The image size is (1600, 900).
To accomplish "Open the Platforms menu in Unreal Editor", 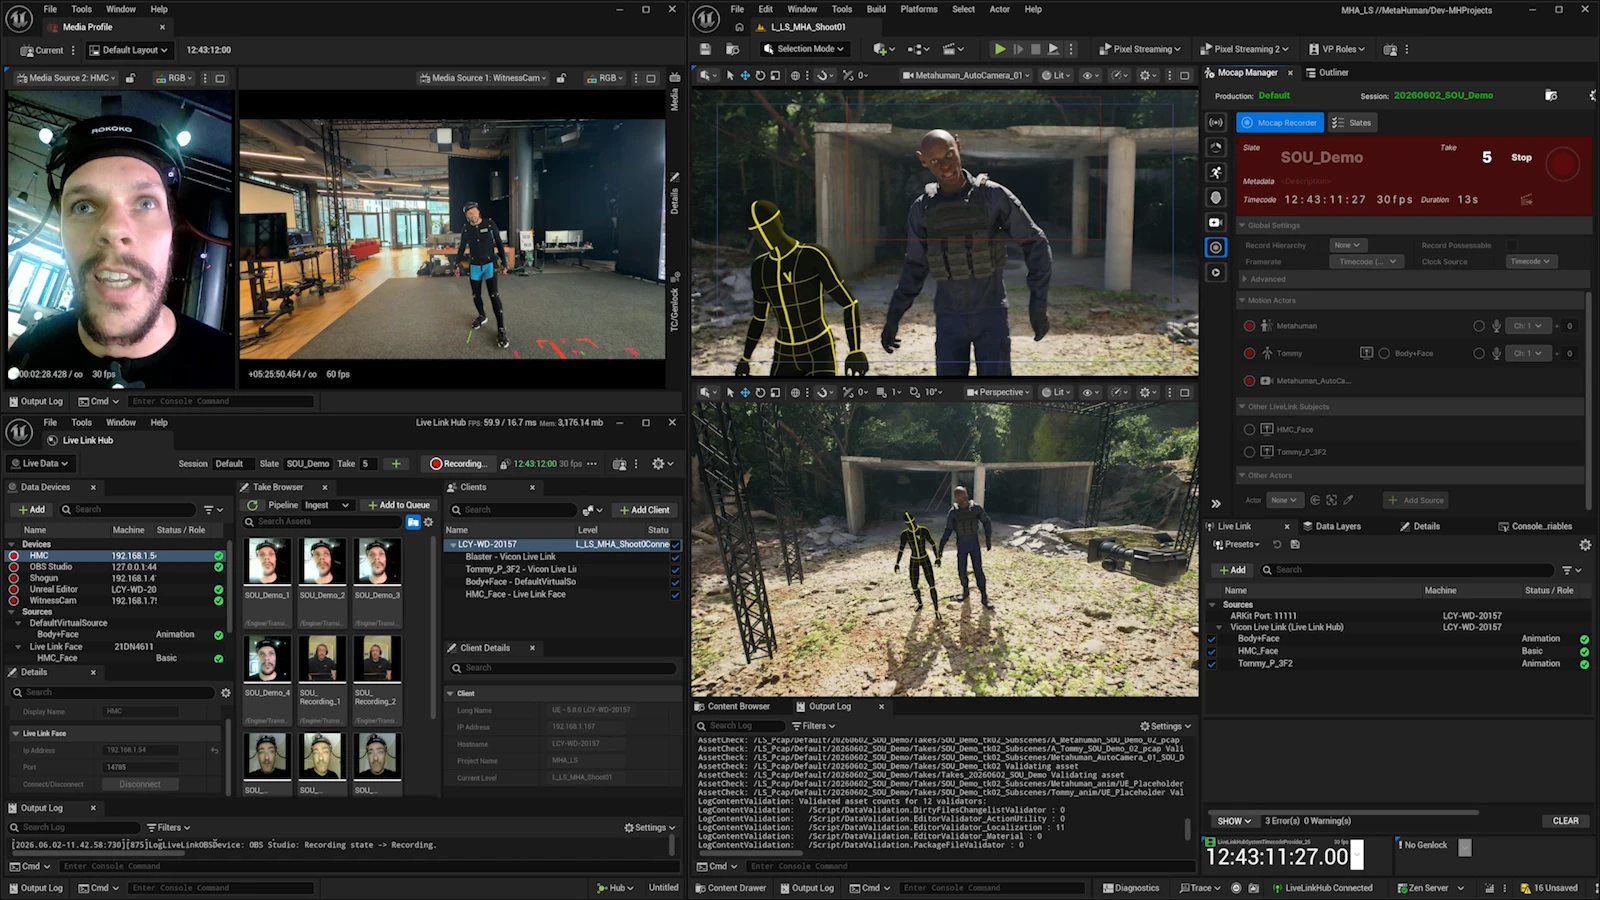I will [919, 9].
